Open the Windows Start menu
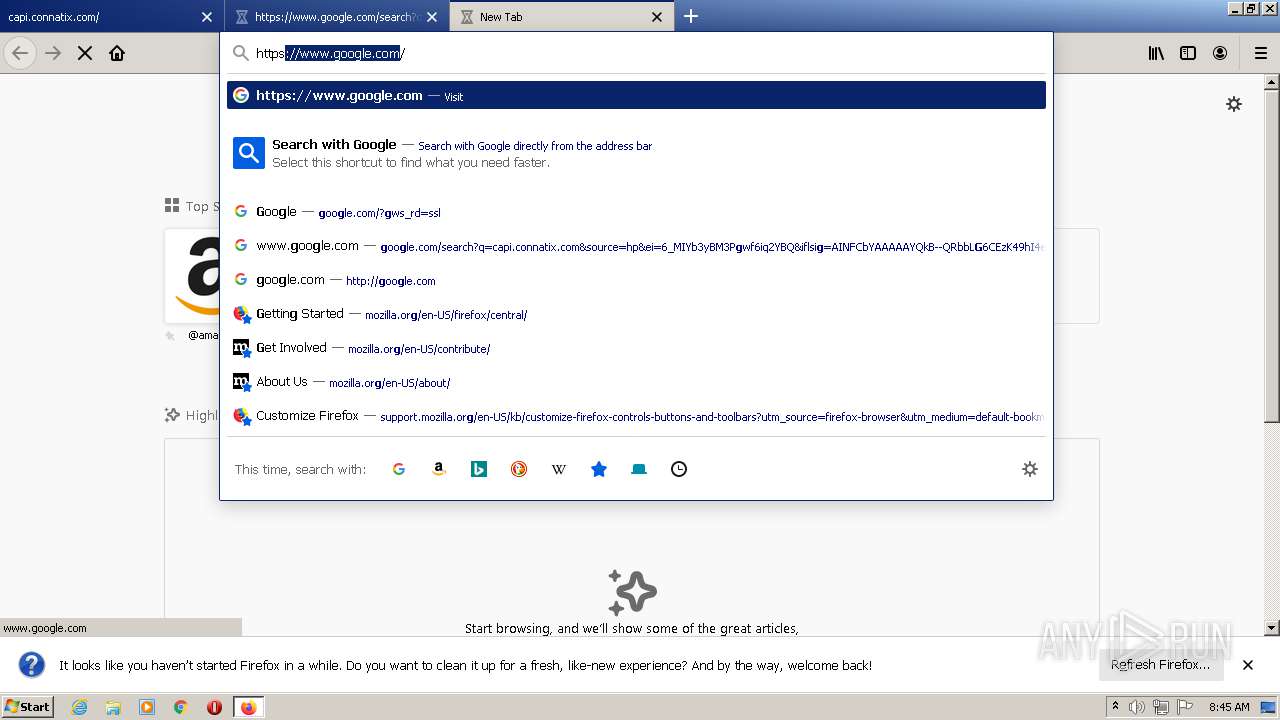The width and height of the screenshot is (1280, 720). 28,706
